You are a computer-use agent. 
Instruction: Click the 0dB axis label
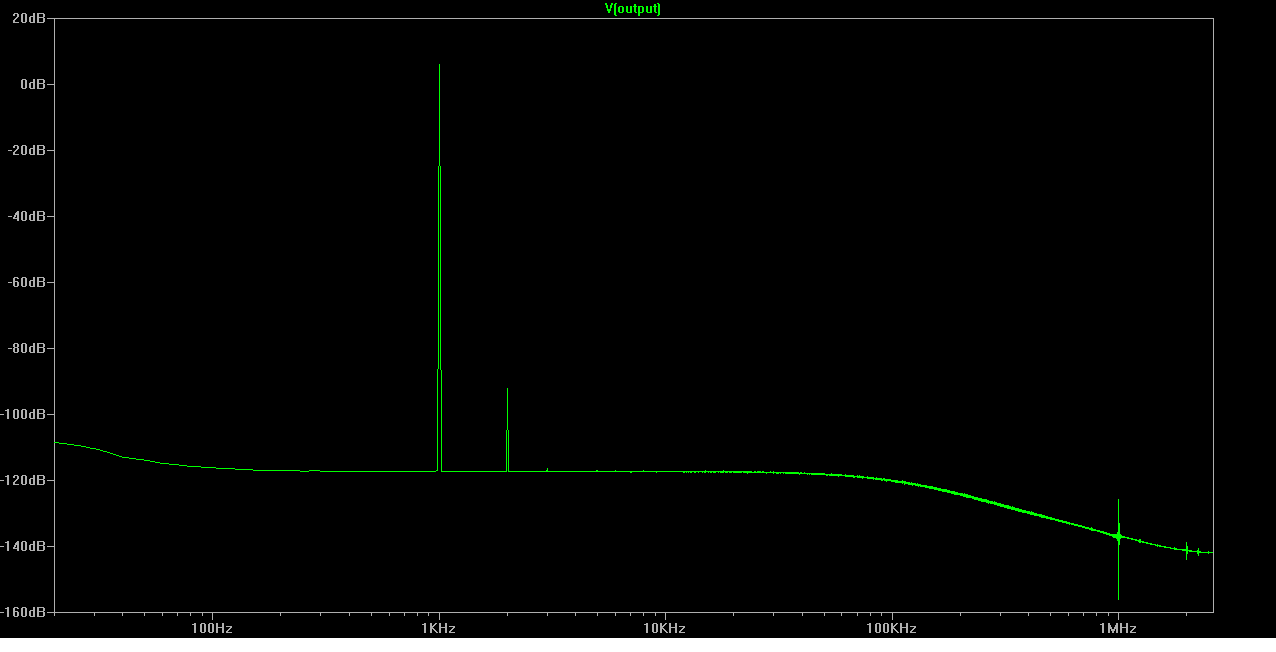35,84
